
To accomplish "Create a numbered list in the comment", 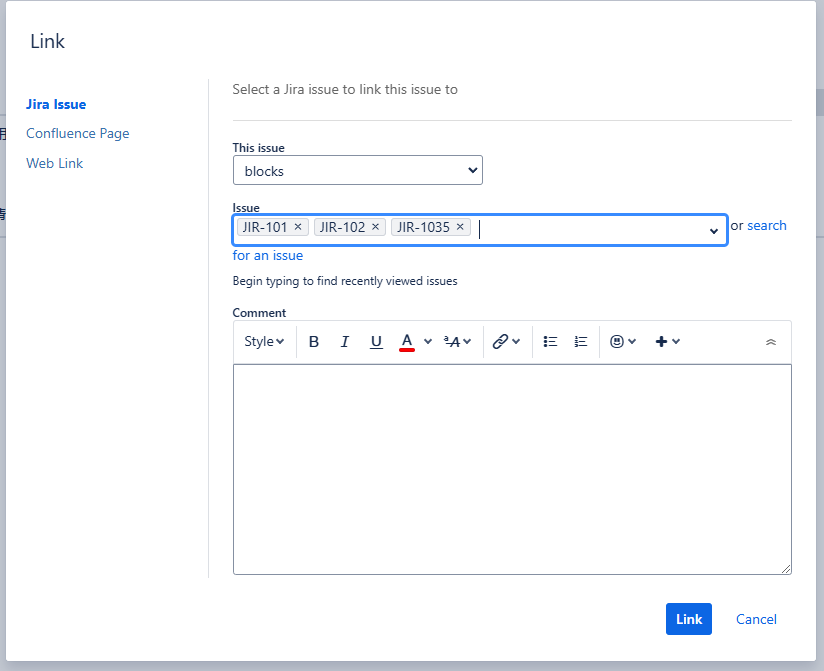I will click(x=580, y=341).
